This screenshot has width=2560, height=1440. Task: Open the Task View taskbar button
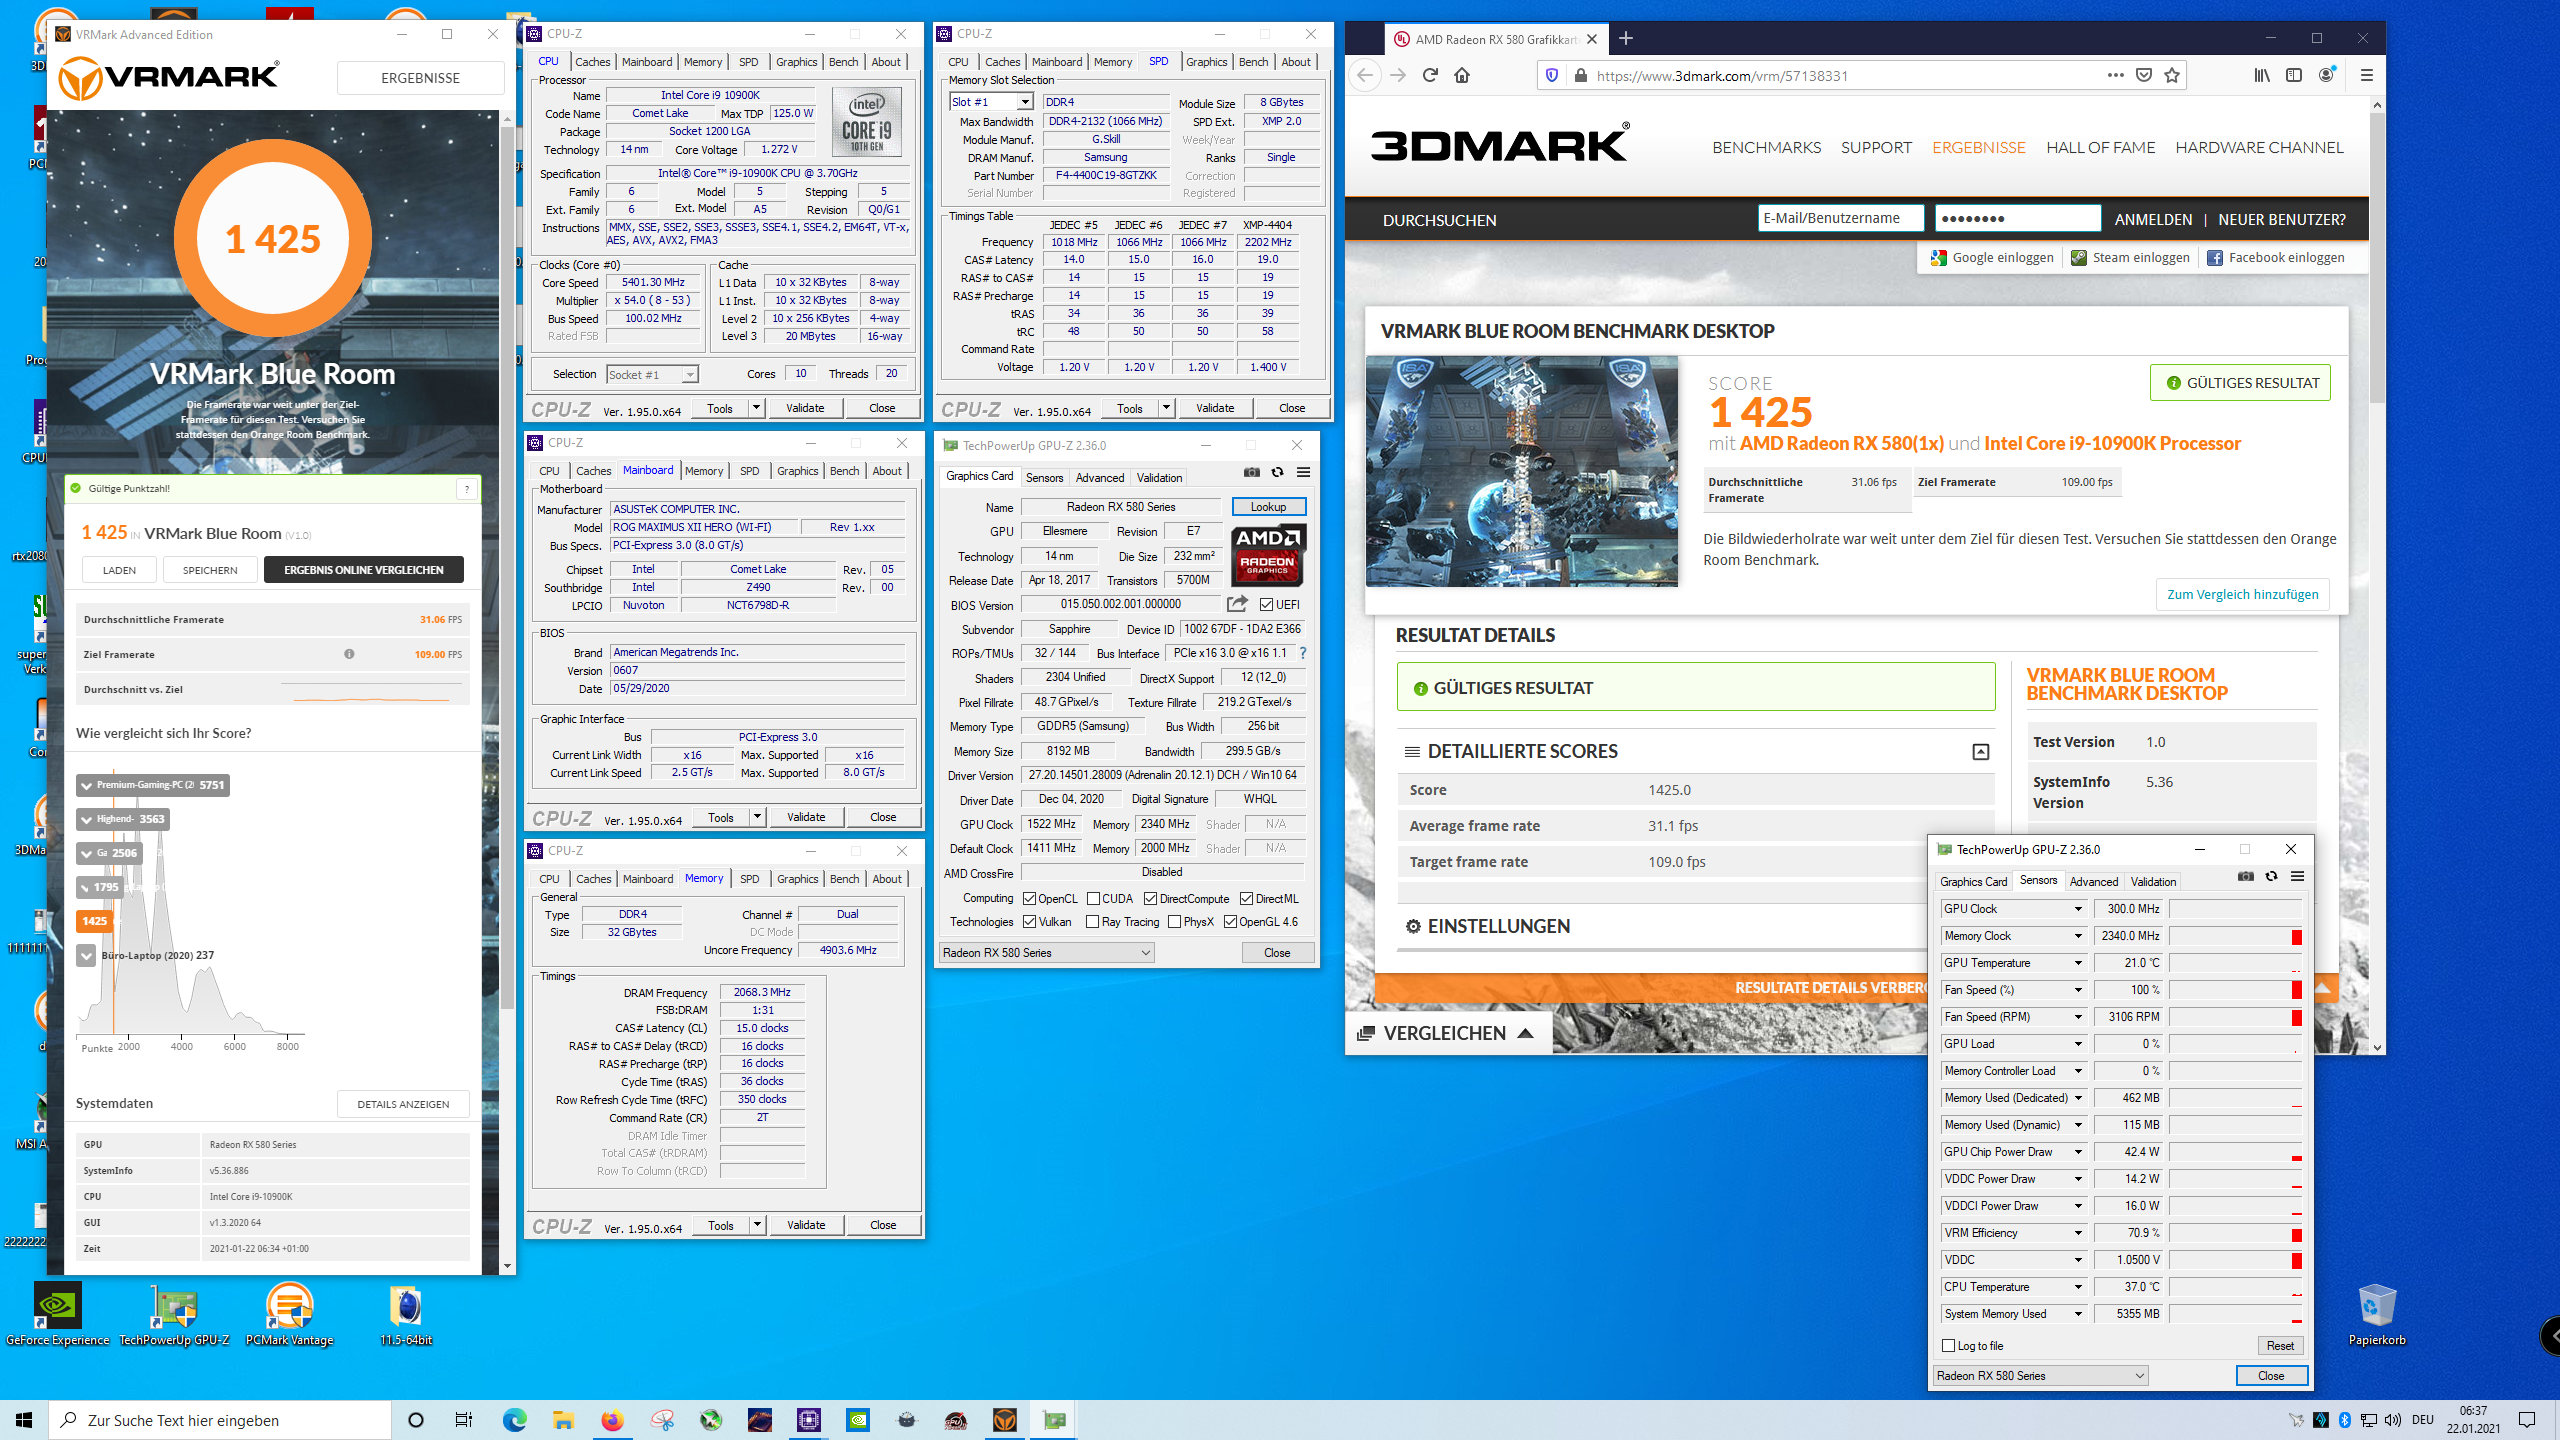pos(464,1420)
